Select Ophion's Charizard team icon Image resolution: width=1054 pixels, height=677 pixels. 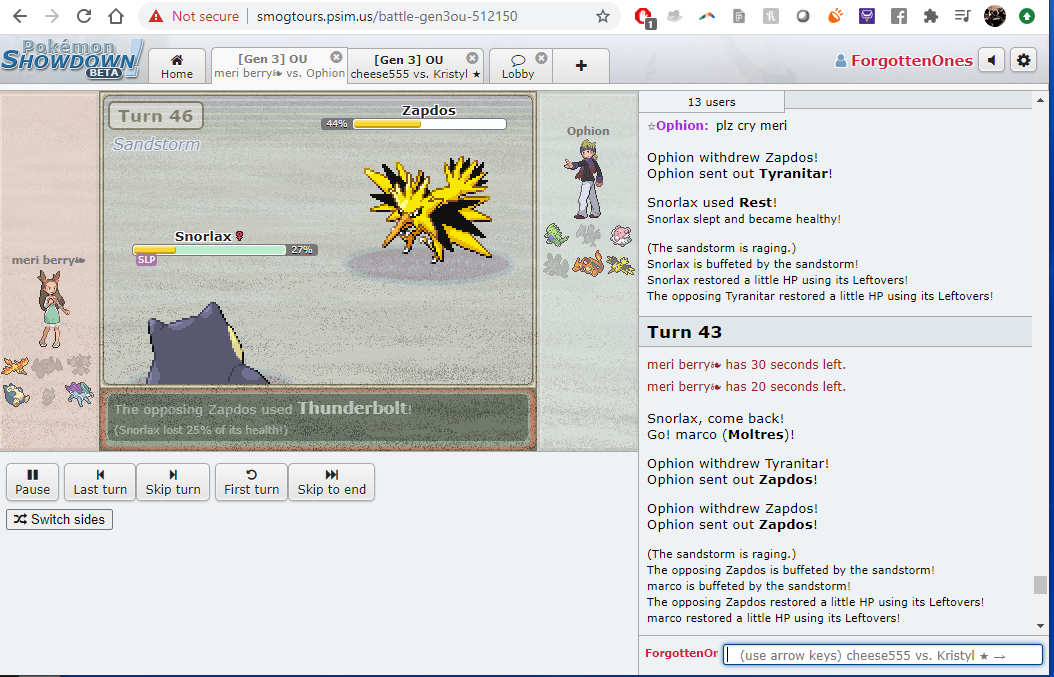pos(588,264)
